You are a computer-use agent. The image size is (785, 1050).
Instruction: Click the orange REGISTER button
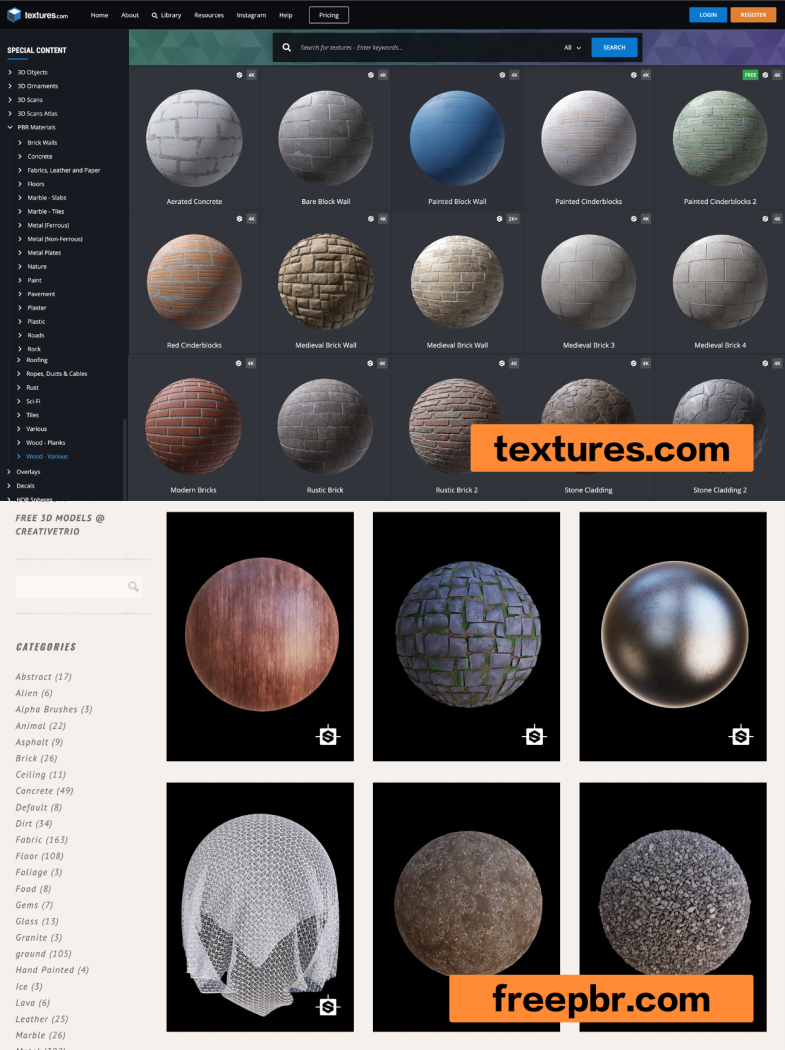pos(753,15)
